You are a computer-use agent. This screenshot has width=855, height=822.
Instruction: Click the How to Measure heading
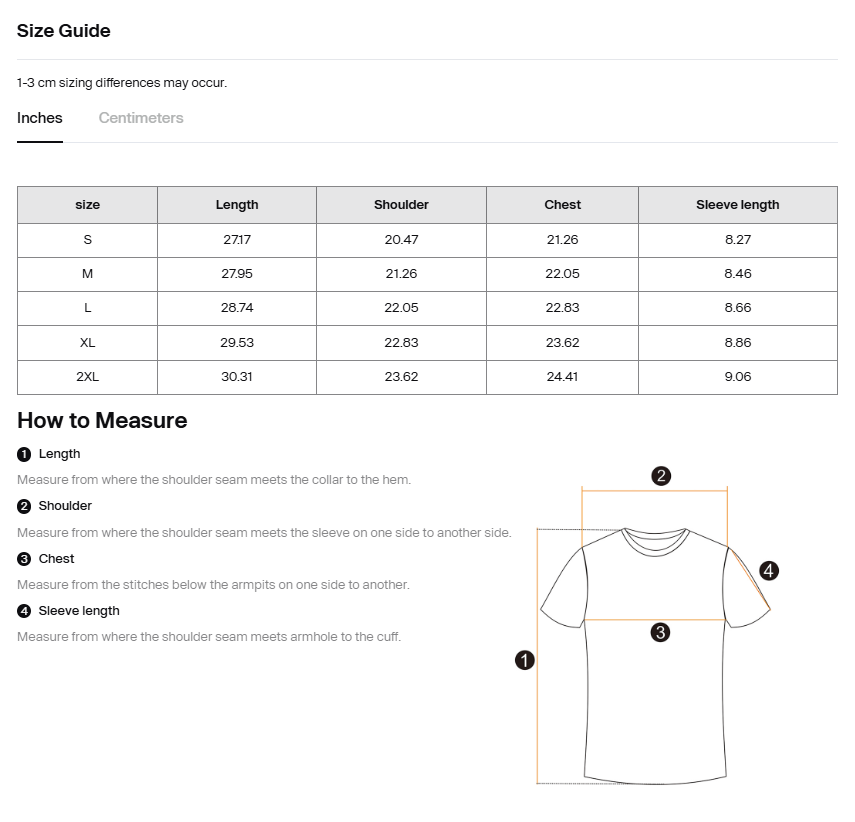101,421
